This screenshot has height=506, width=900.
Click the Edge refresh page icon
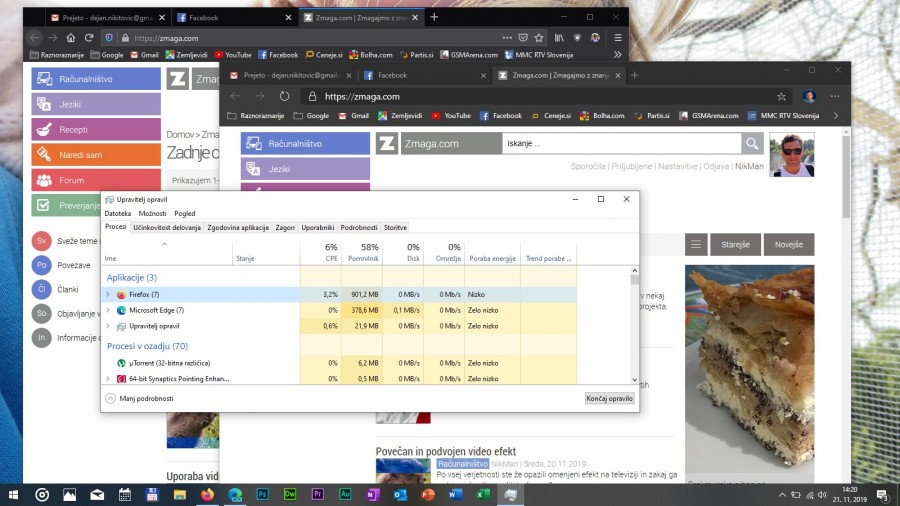pos(285,97)
